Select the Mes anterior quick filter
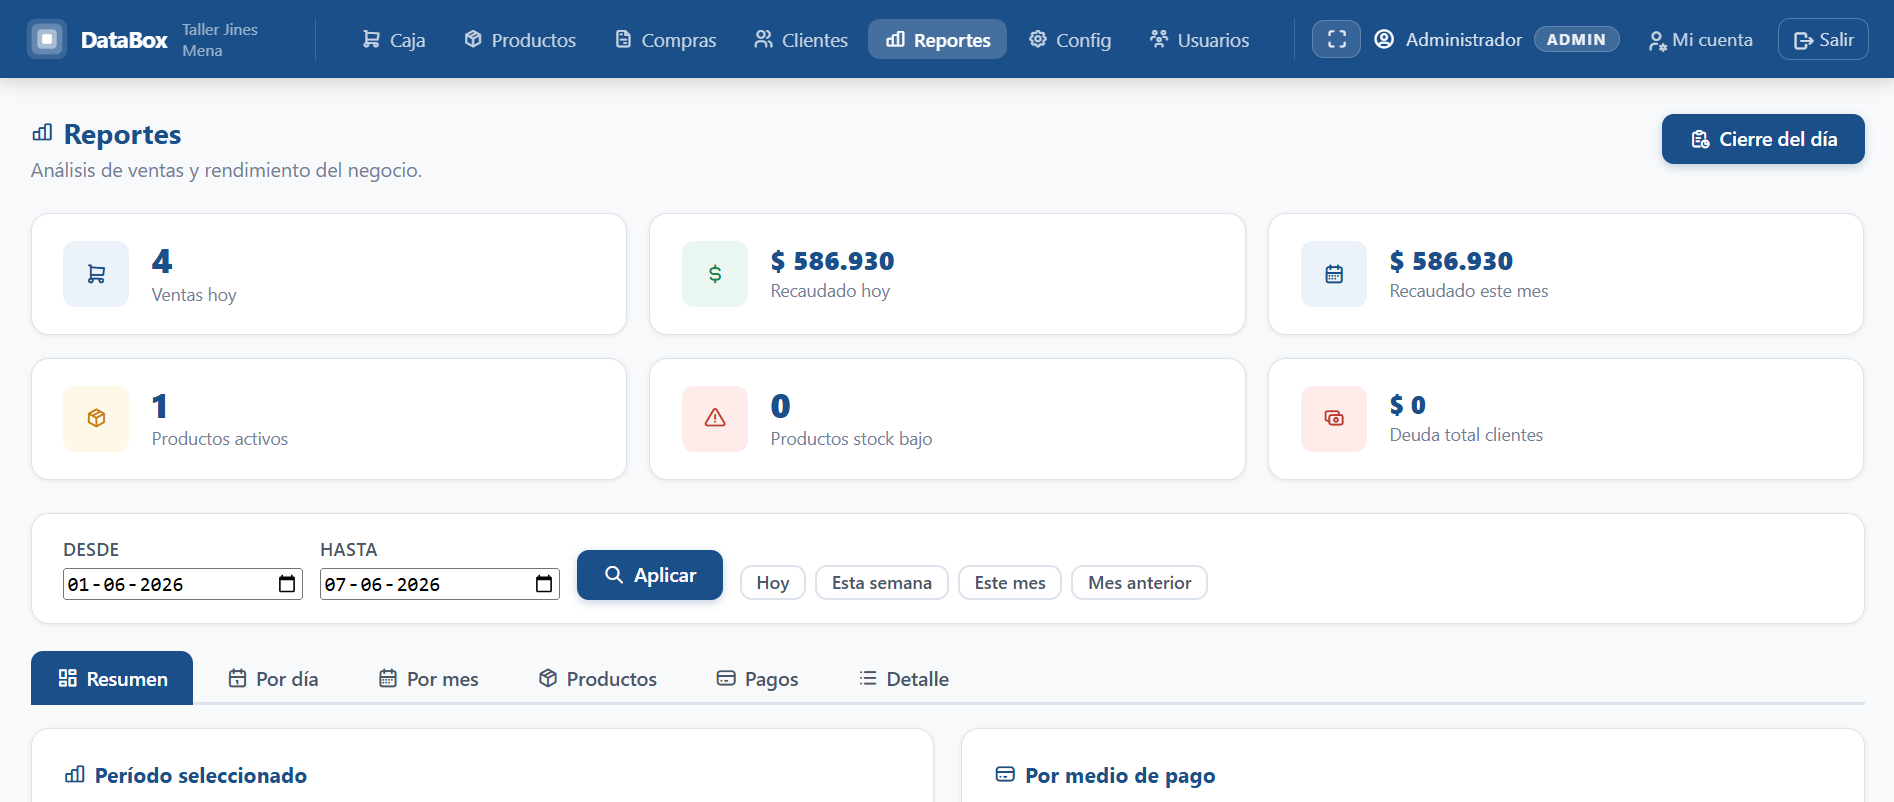The height and width of the screenshot is (802, 1894). pyautogui.click(x=1139, y=583)
